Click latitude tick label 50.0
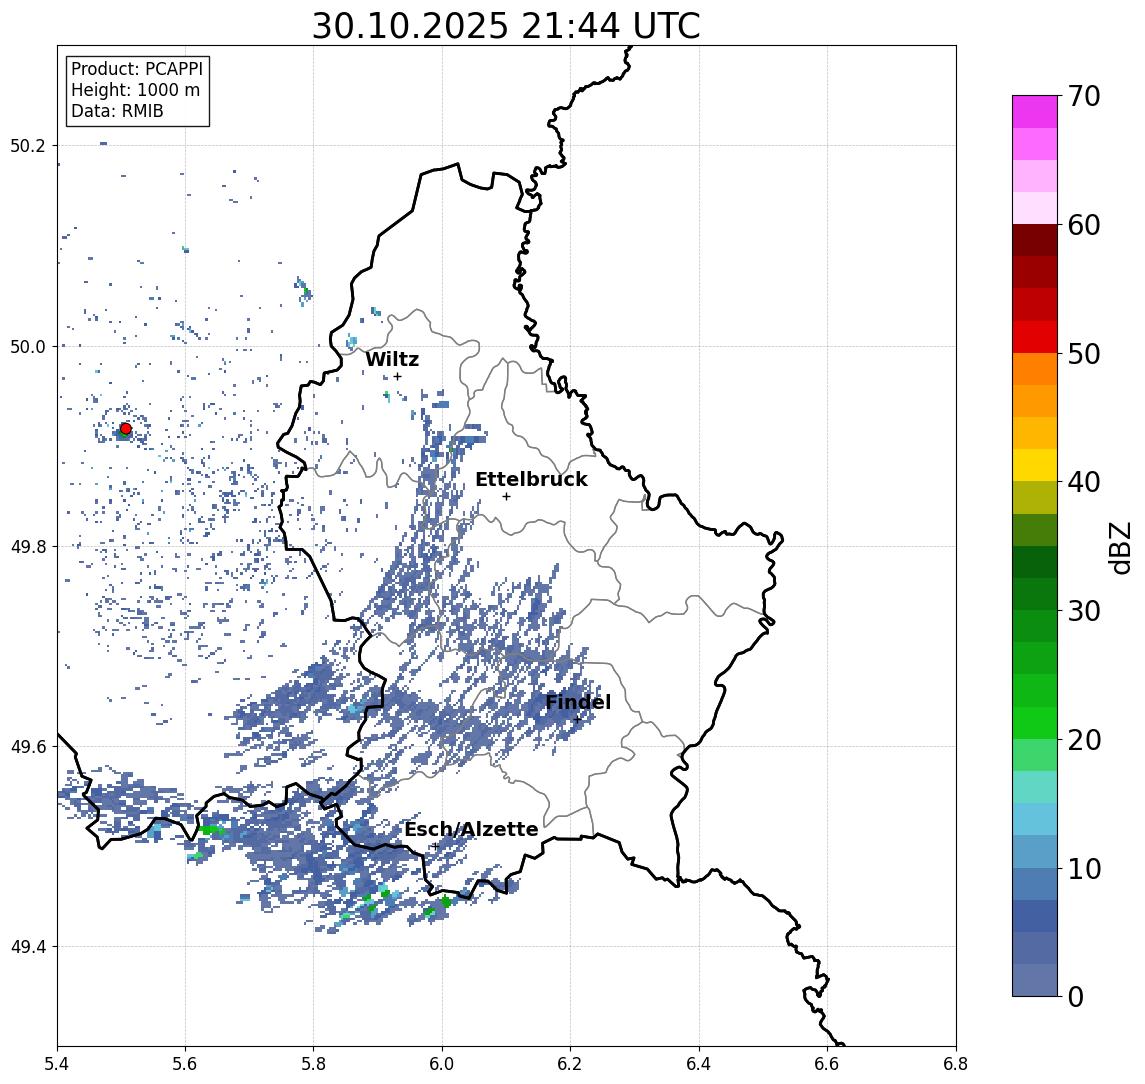The image size is (1145, 1084). coord(28,346)
